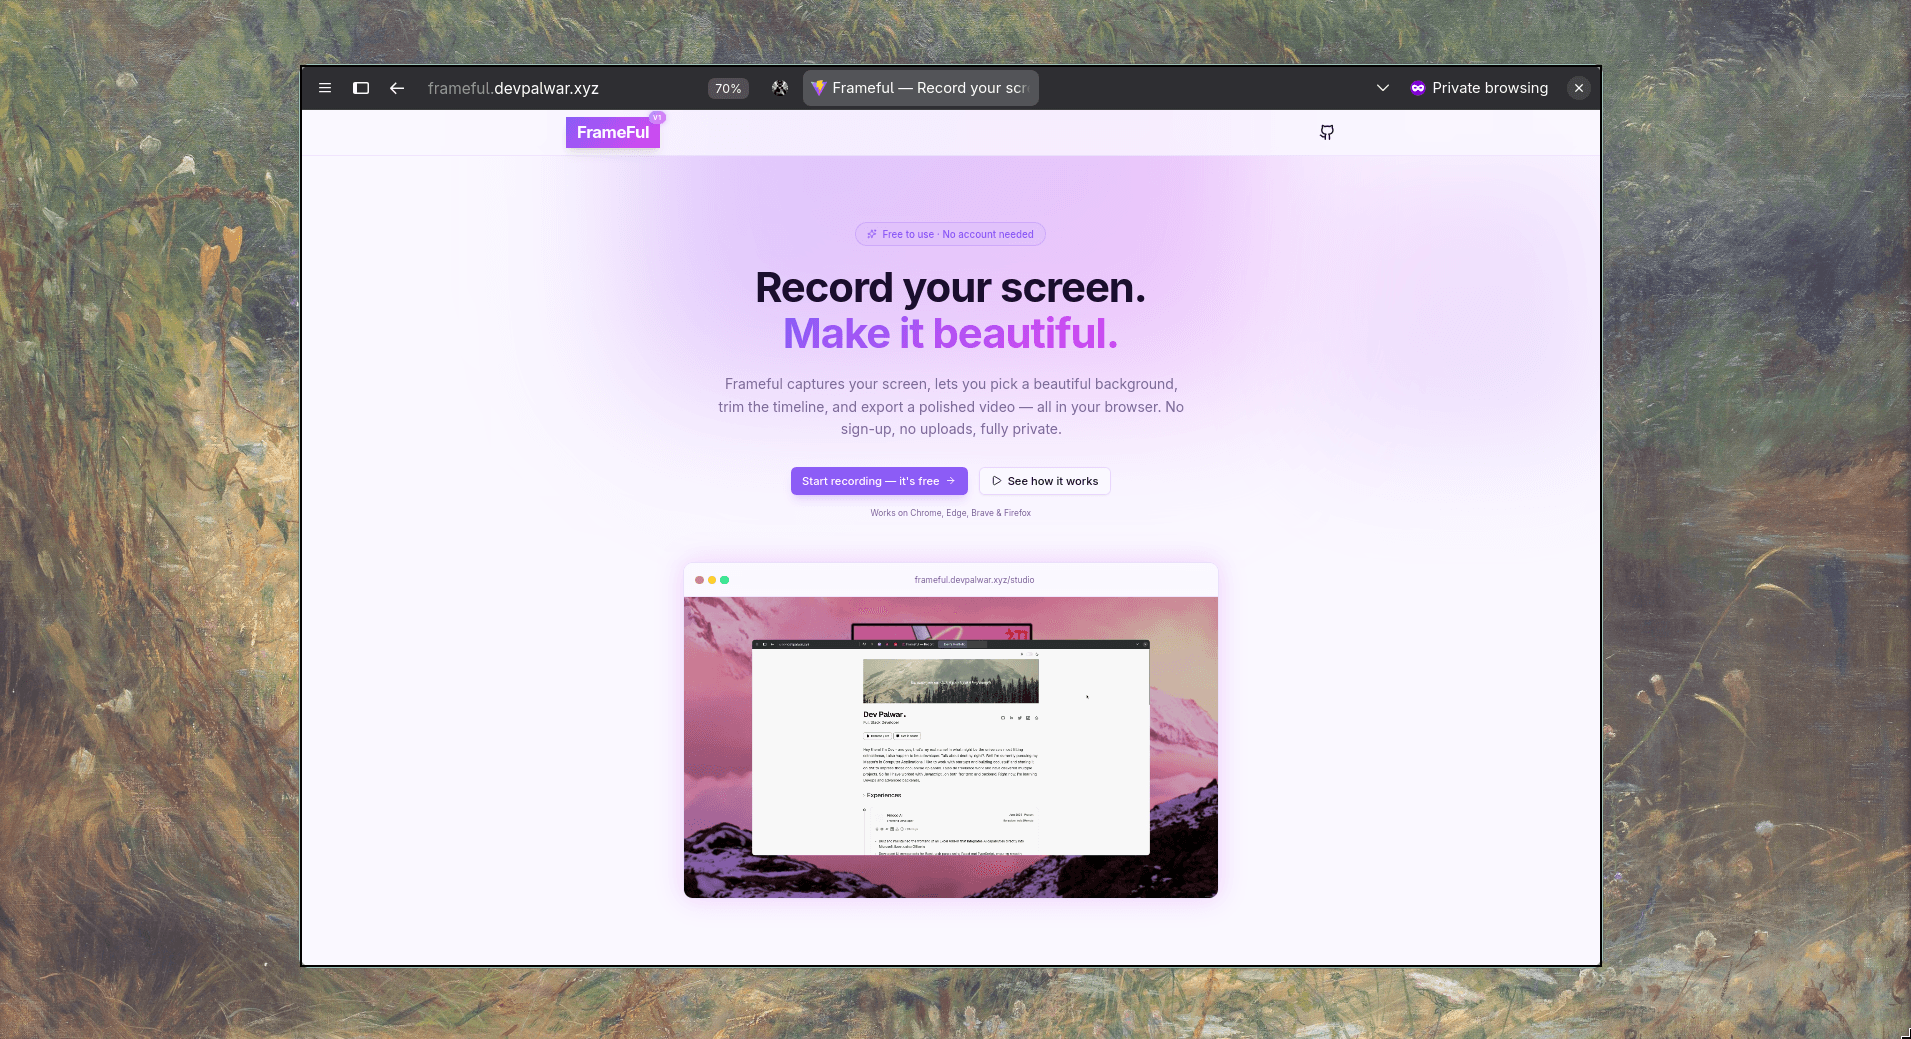Click the private browsing mask icon

pyautogui.click(x=1417, y=88)
